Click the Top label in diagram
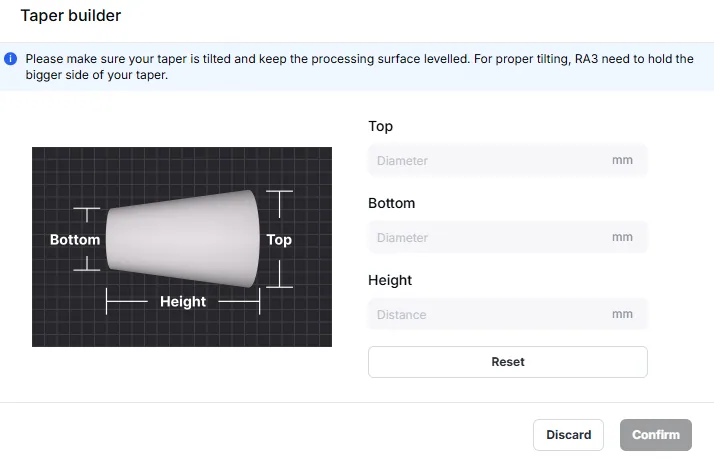This screenshot has width=714, height=459. (279, 240)
